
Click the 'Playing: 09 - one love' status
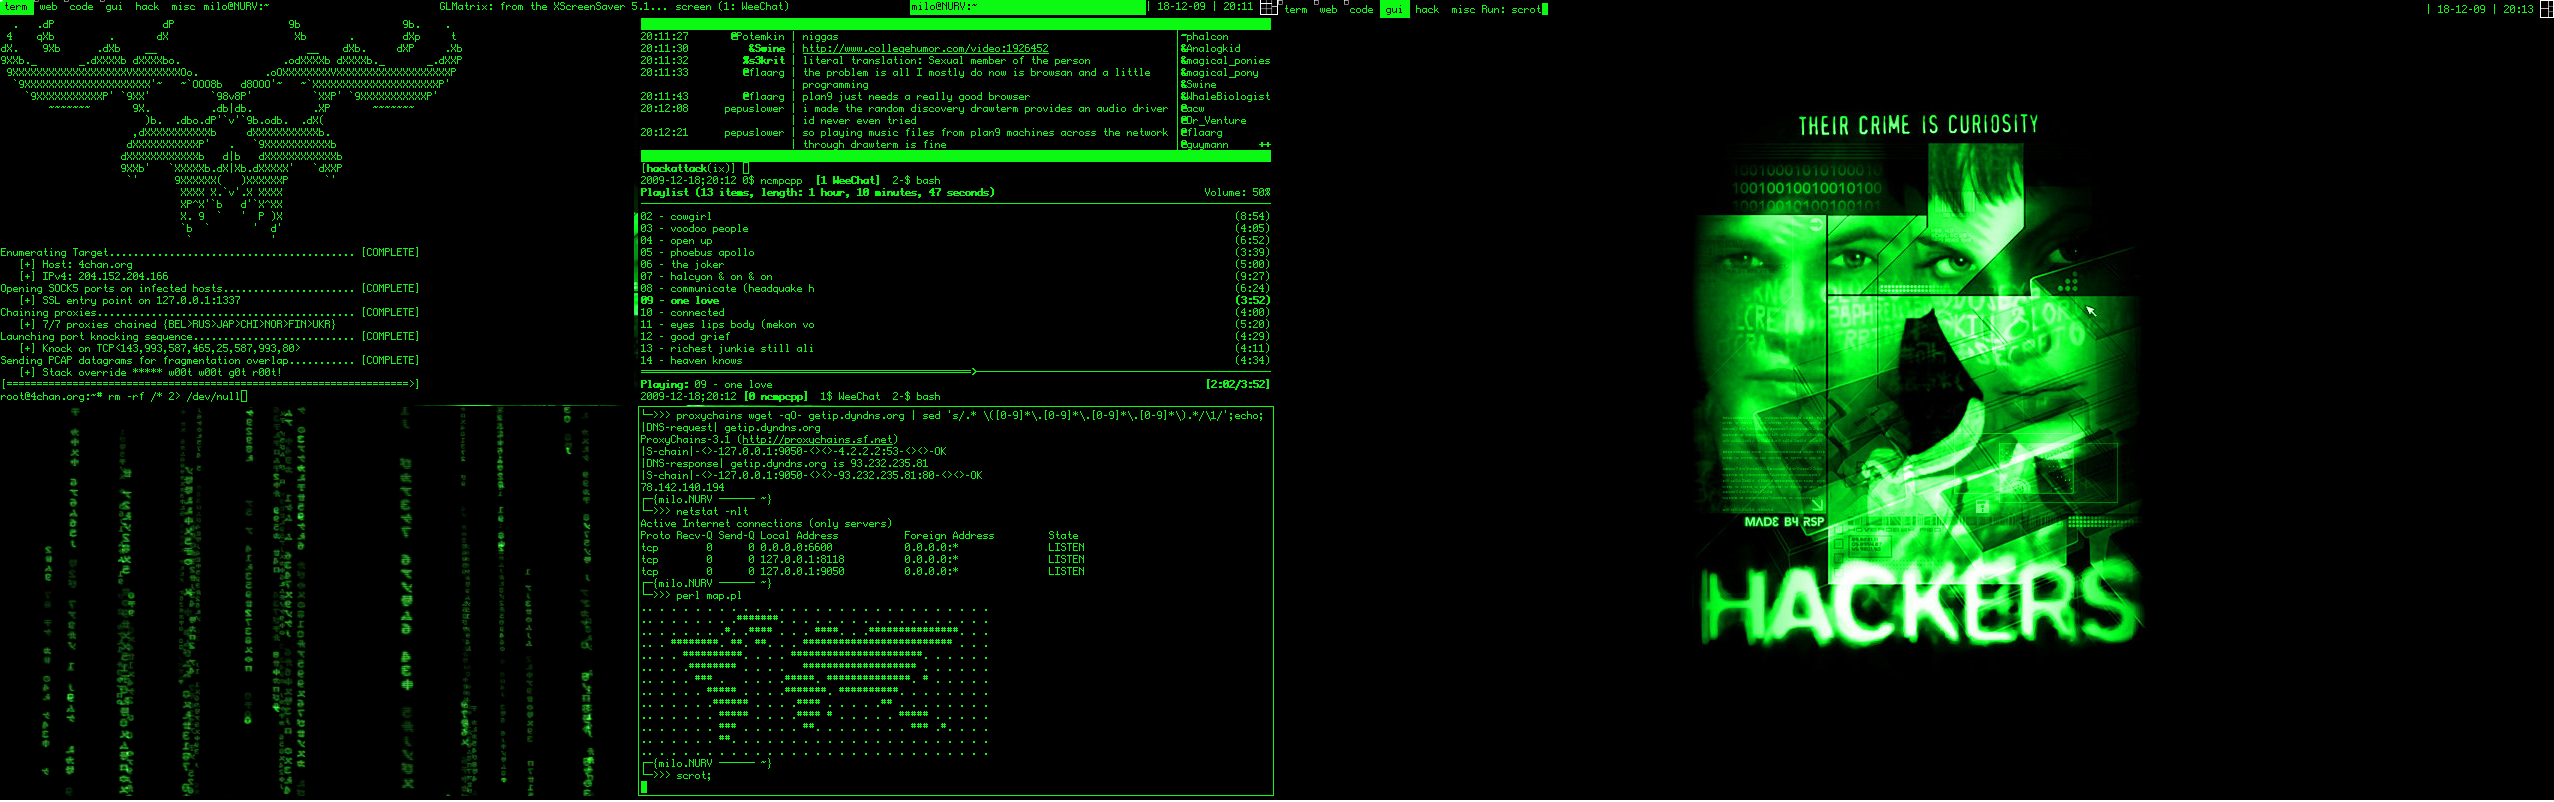pos(706,384)
